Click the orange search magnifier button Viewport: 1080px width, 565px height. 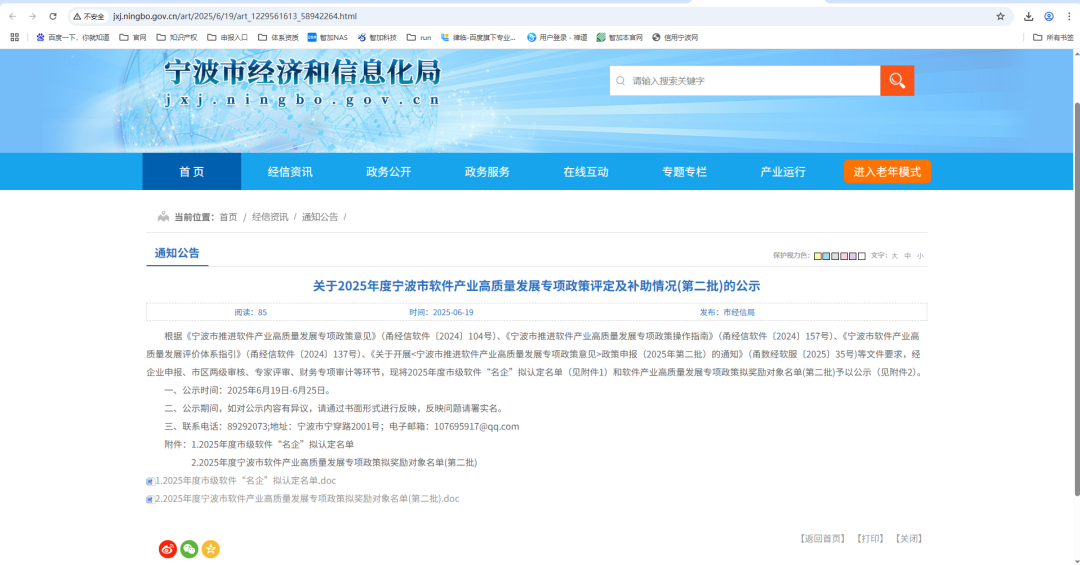[896, 81]
